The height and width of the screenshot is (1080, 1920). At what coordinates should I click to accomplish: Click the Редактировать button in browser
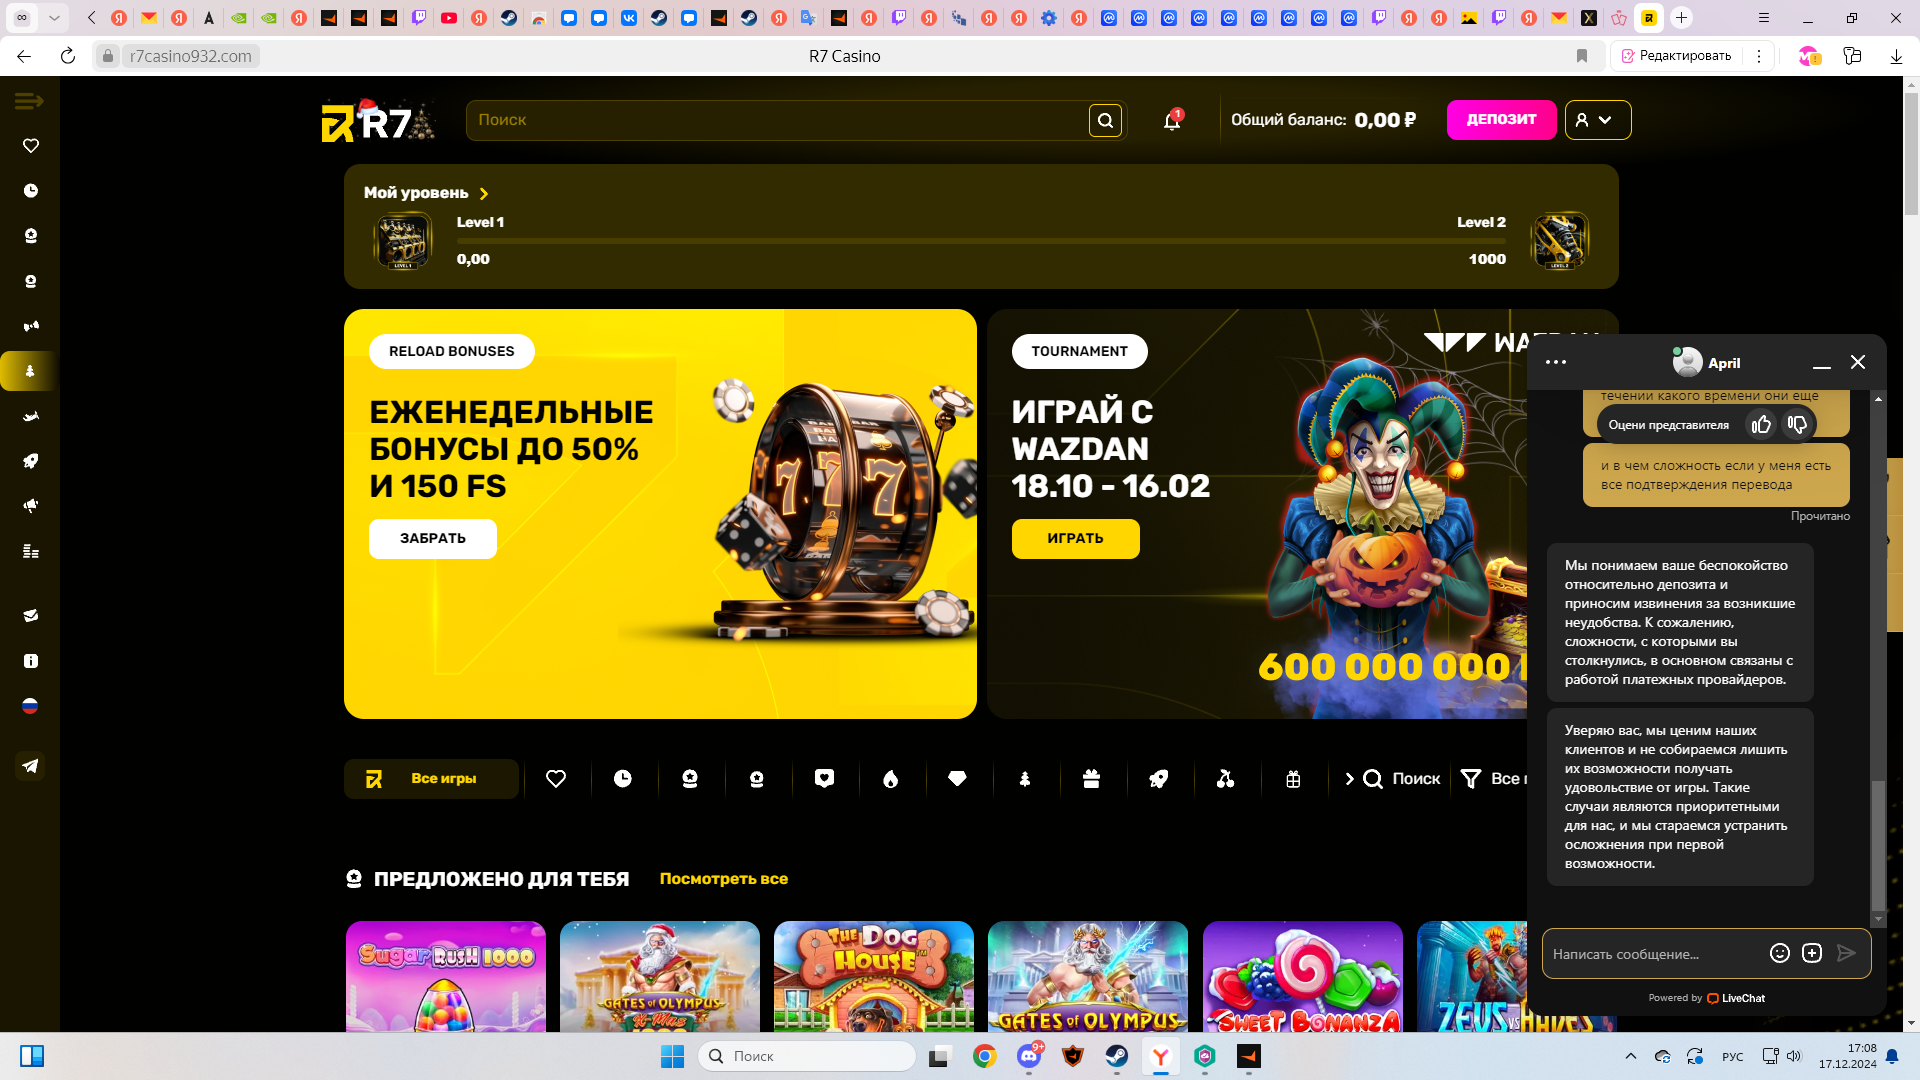click(x=1676, y=56)
